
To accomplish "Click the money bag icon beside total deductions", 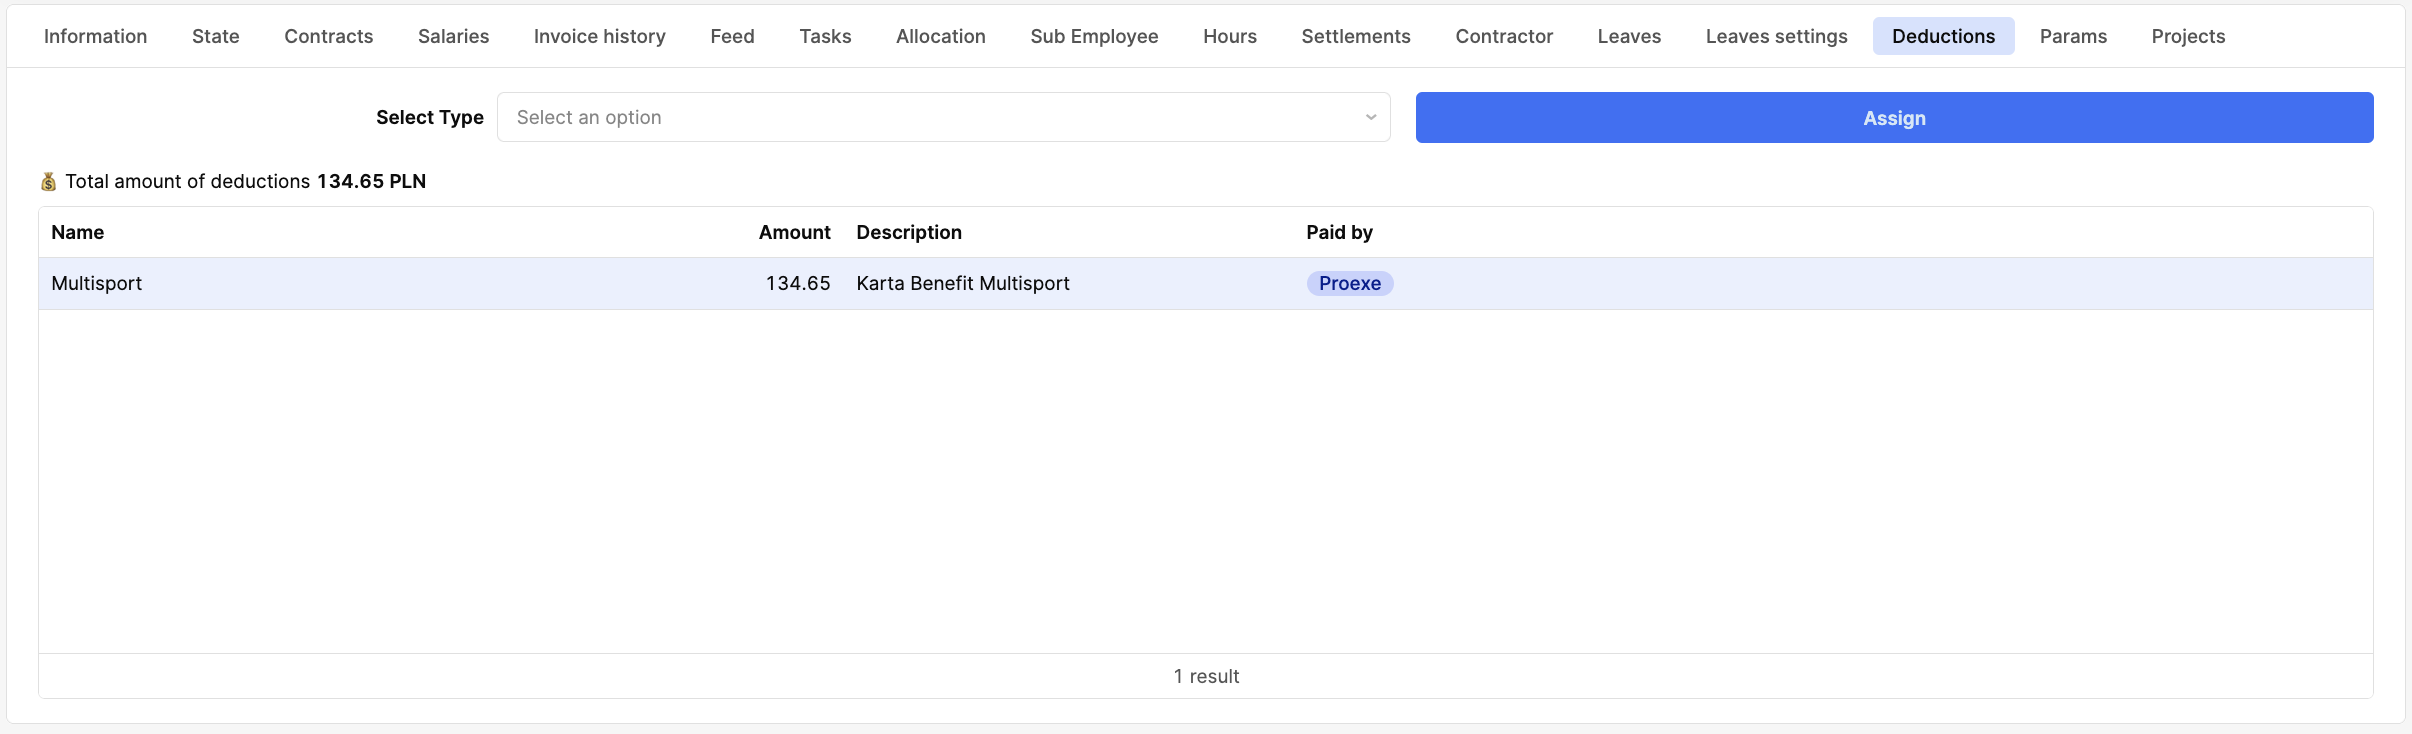I will (48, 181).
